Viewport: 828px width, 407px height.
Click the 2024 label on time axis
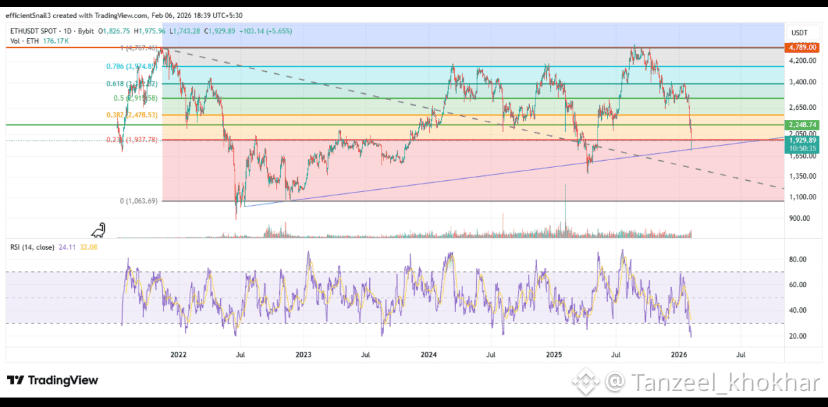point(428,354)
